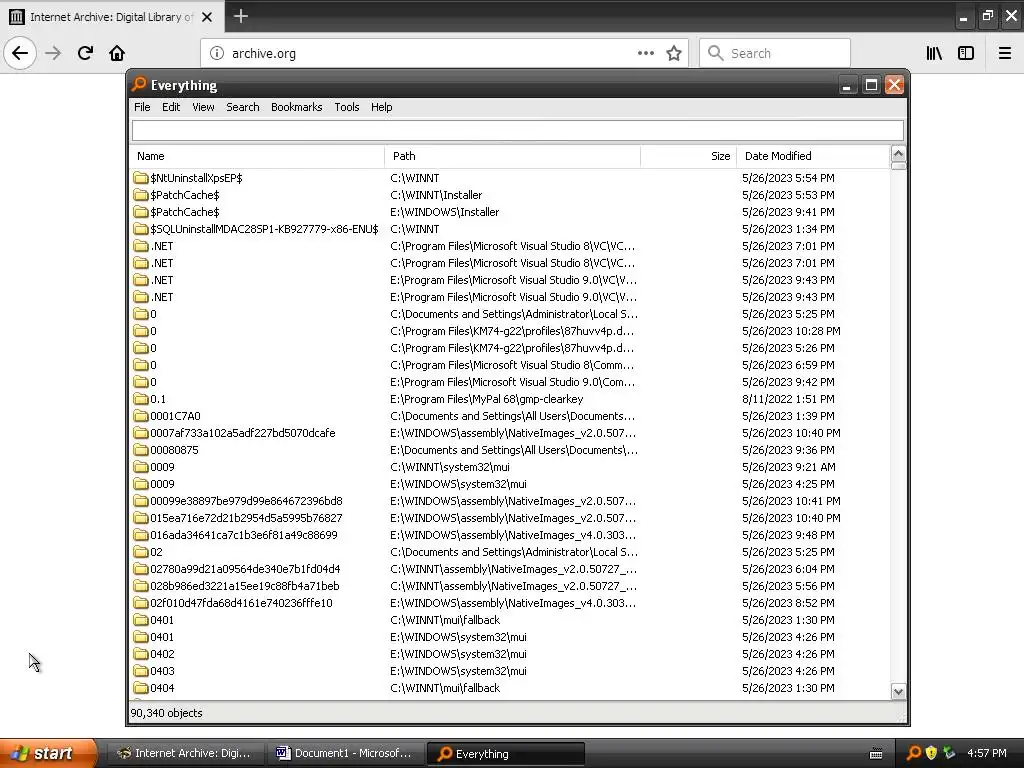Viewport: 1024px width, 768px height.
Task: Close the Internet Archive tab
Action: (x=207, y=17)
